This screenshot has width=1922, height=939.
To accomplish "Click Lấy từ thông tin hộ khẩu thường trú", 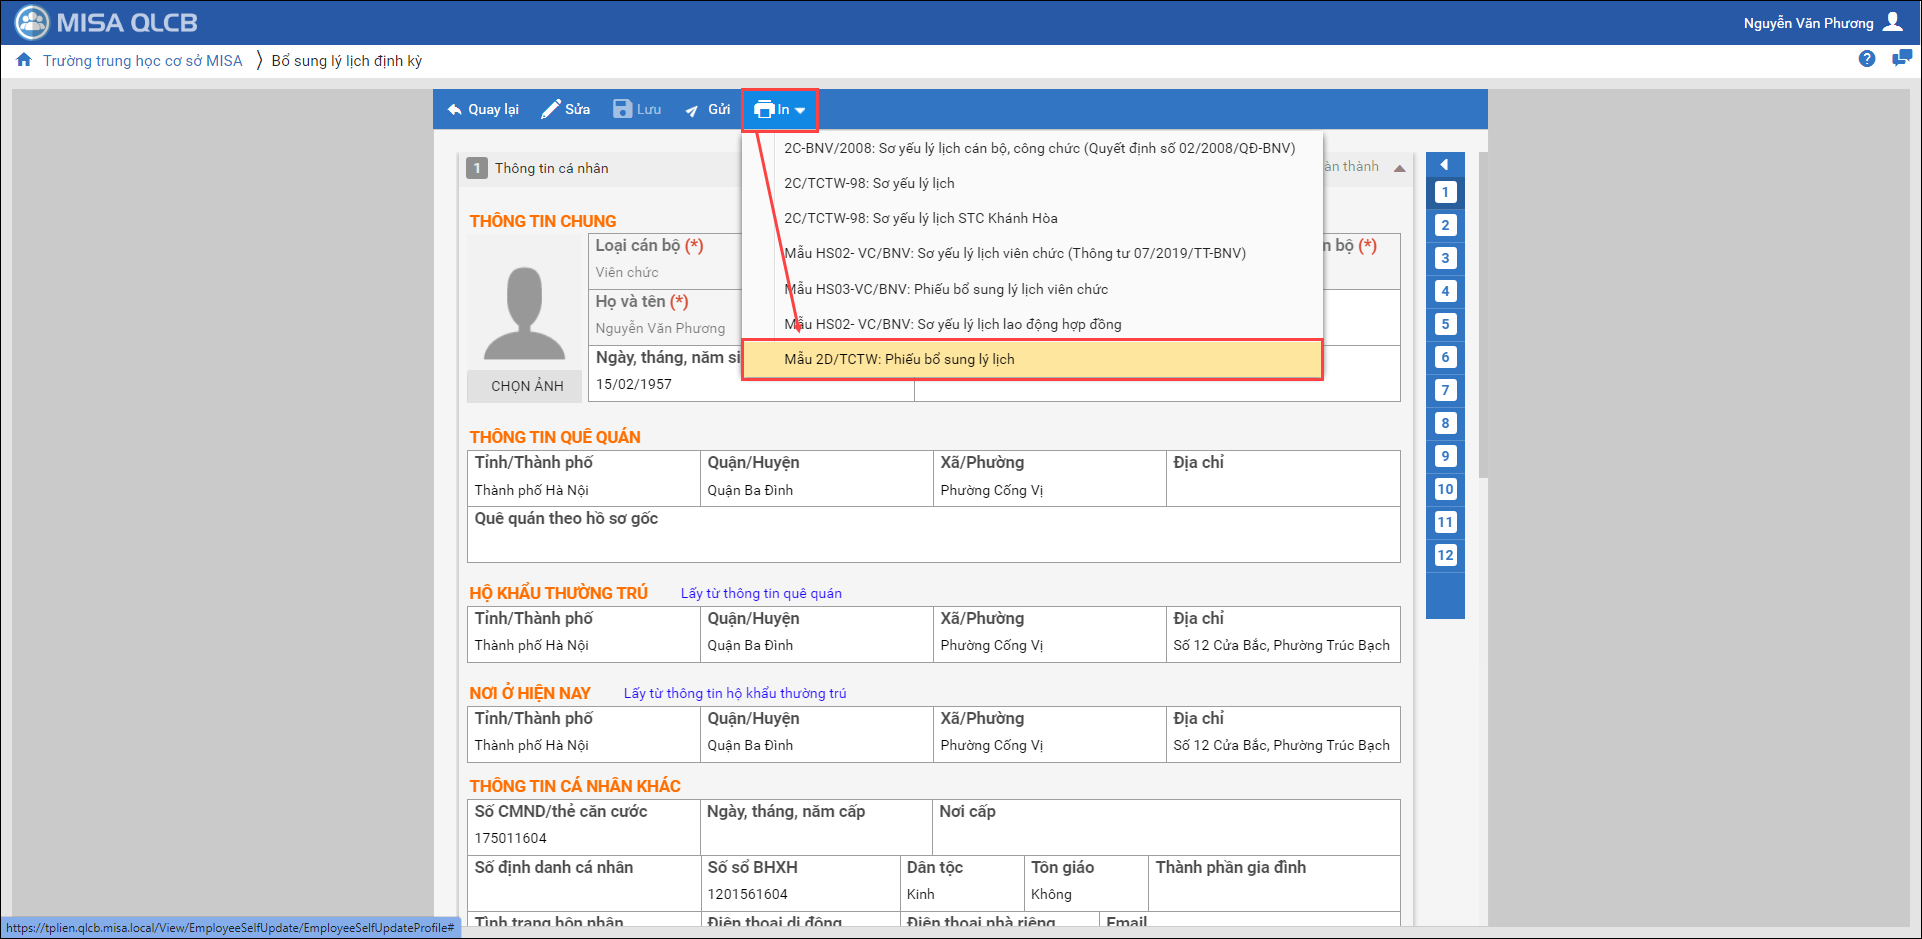I will pos(735,693).
